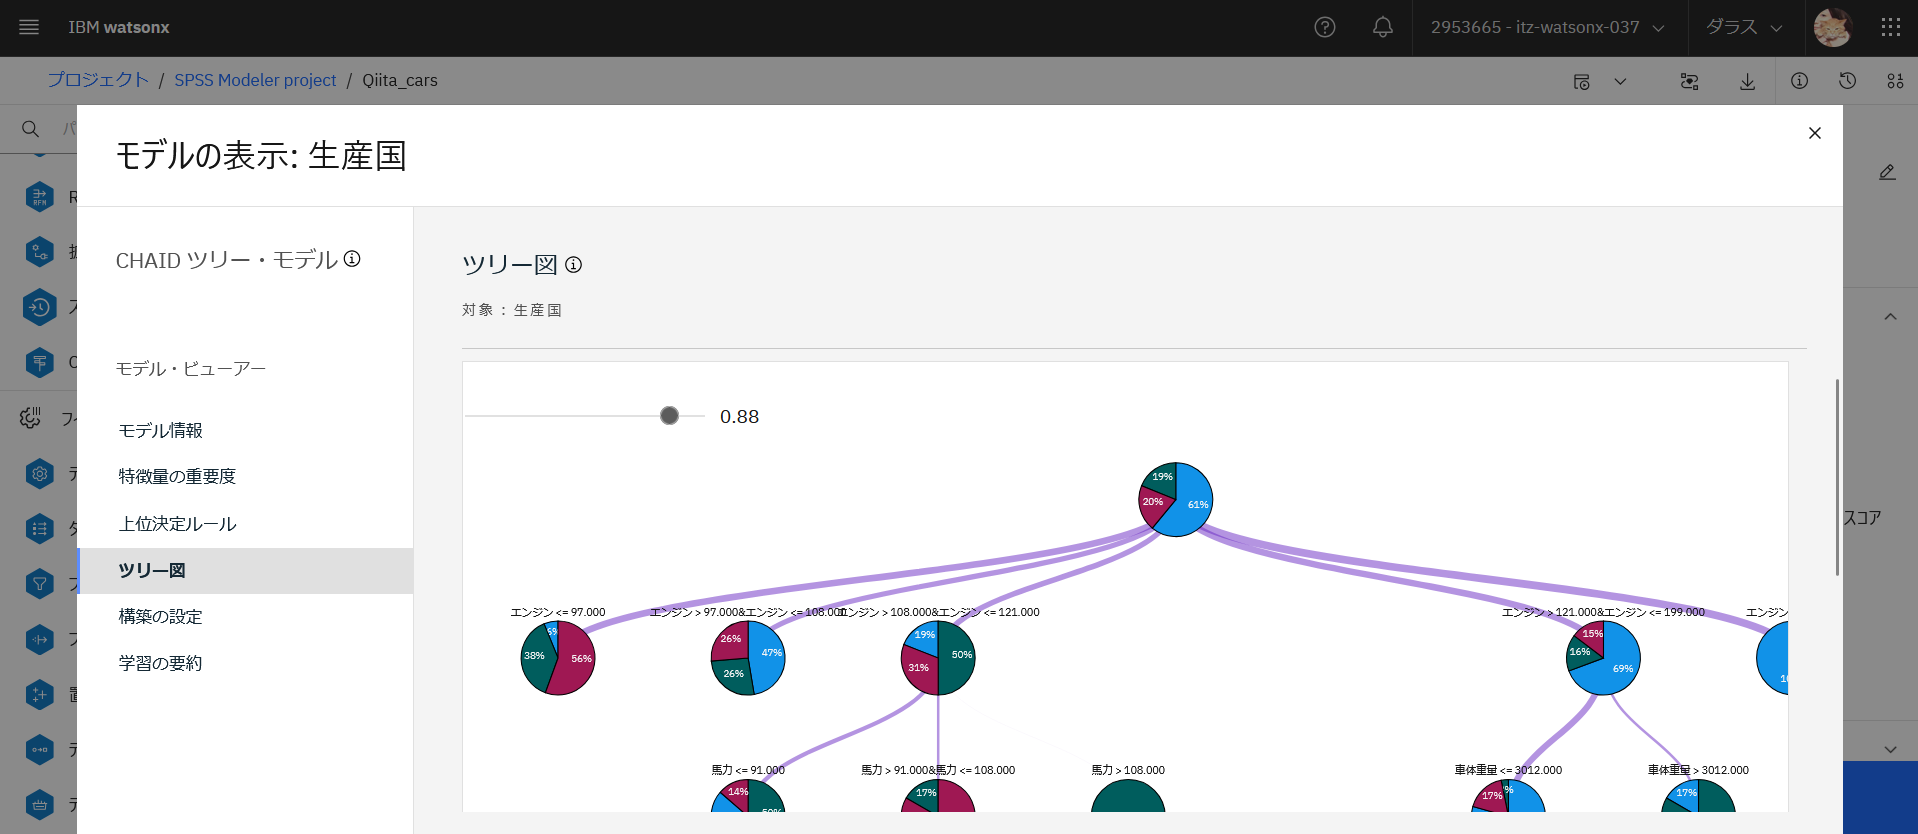
Task: Close the model view dialog
Action: tap(1815, 133)
